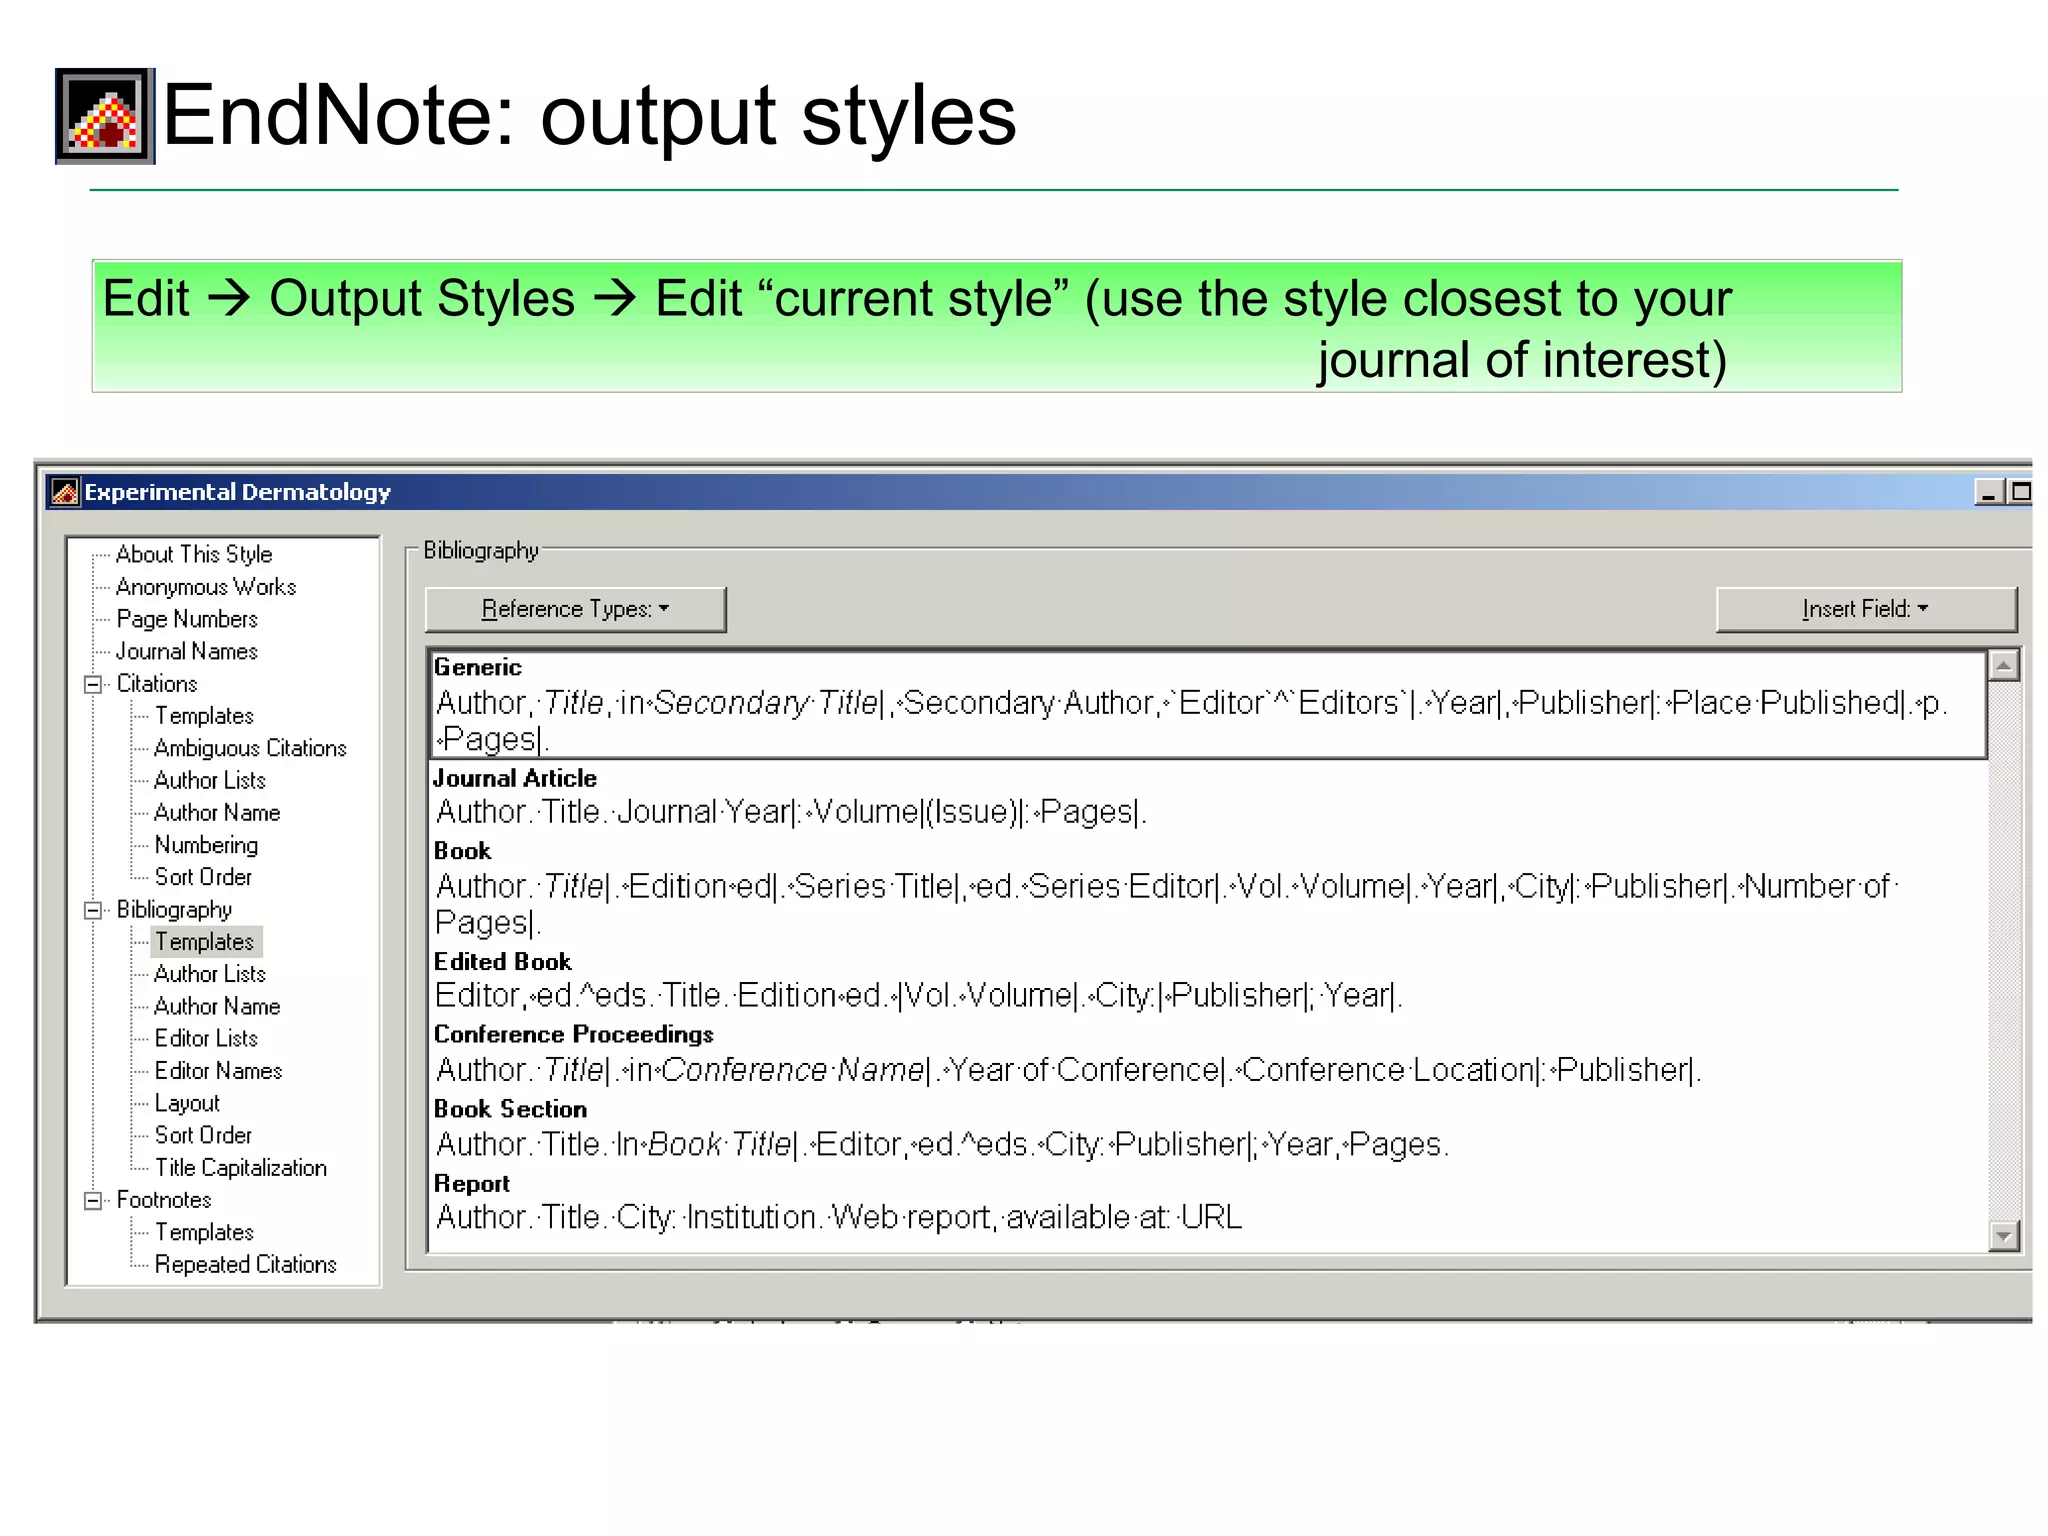Image resolution: width=2048 pixels, height=1536 pixels.
Task: Select Editor Lists
Action: pos(206,1038)
